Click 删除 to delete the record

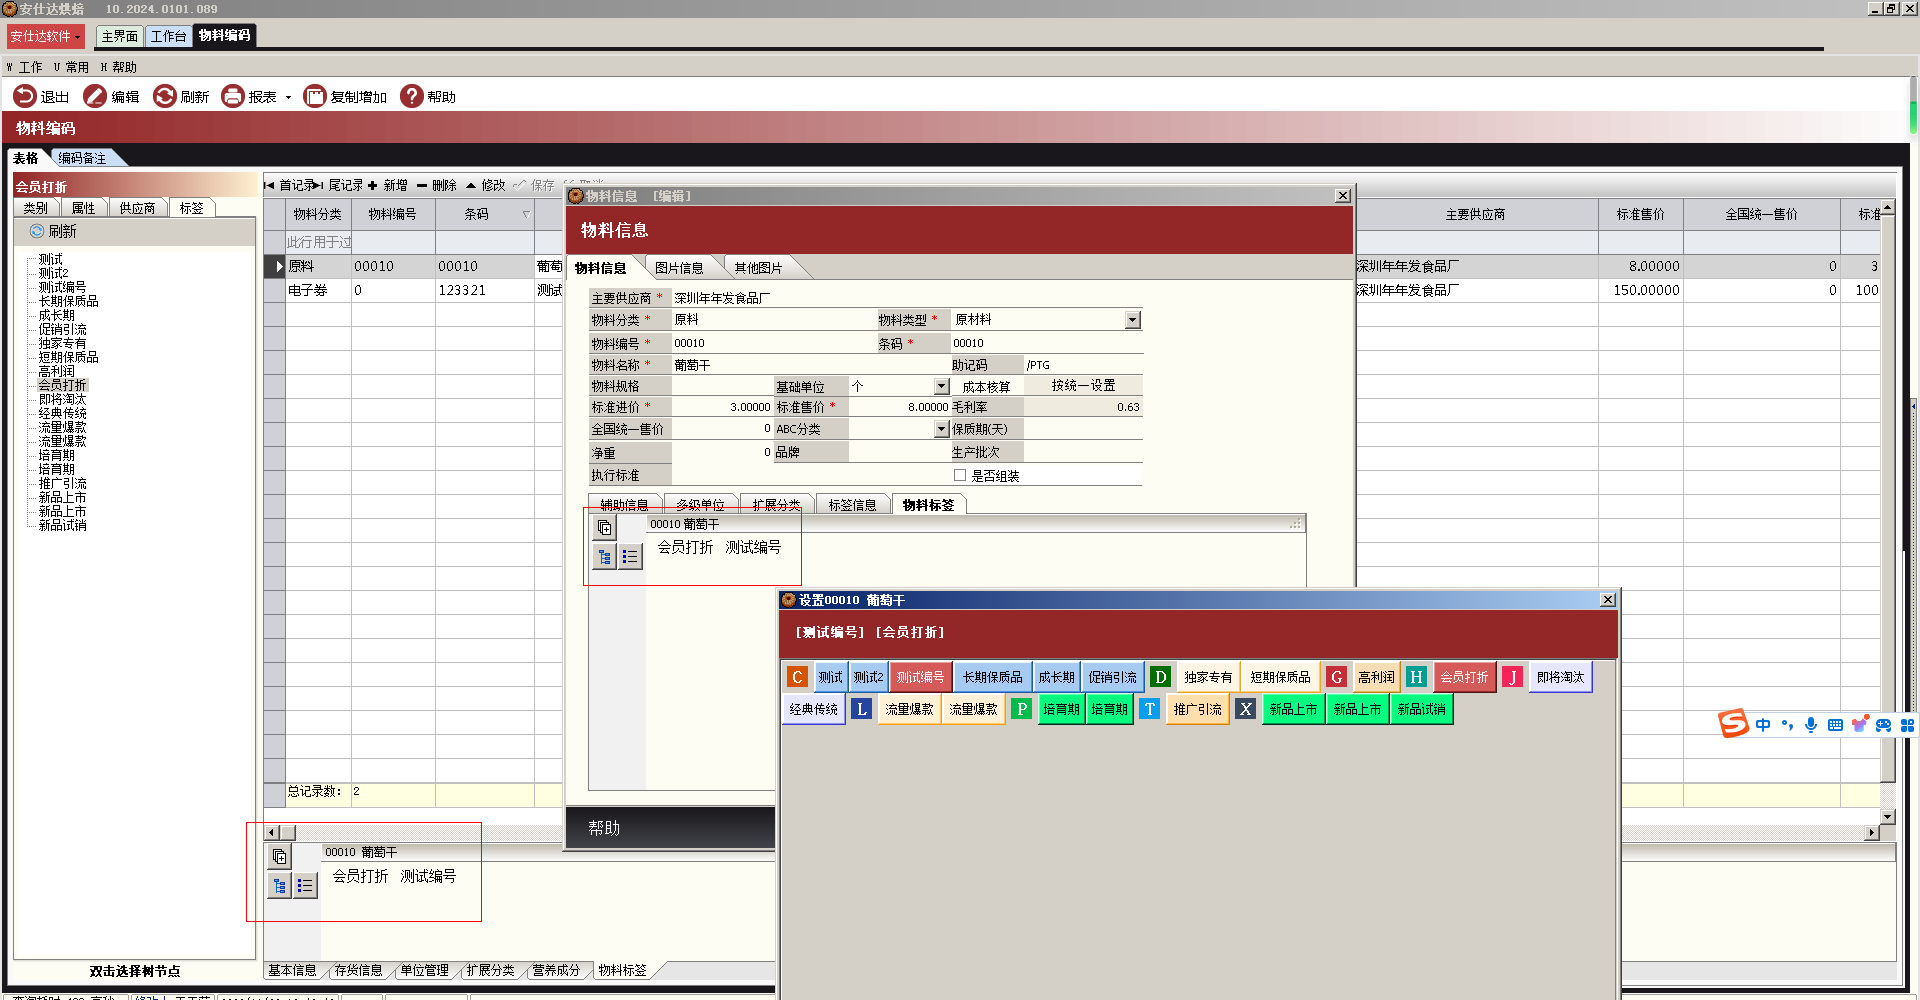437,185
